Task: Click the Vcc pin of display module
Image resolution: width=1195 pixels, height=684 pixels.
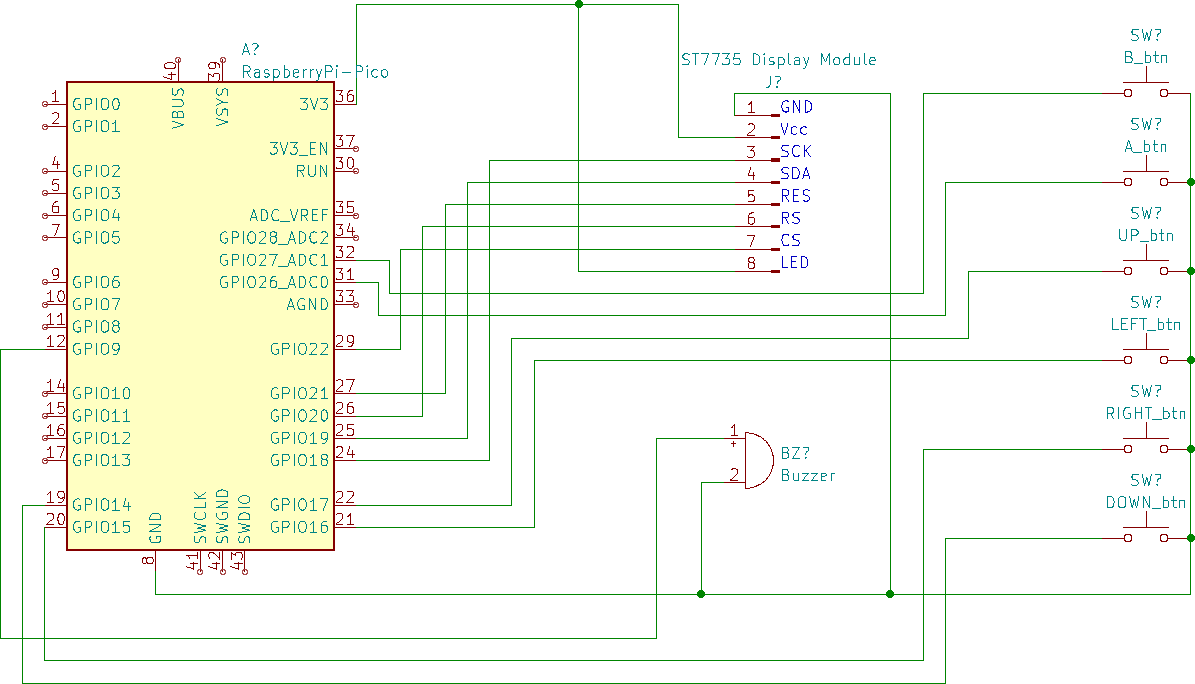Action: click(794, 130)
